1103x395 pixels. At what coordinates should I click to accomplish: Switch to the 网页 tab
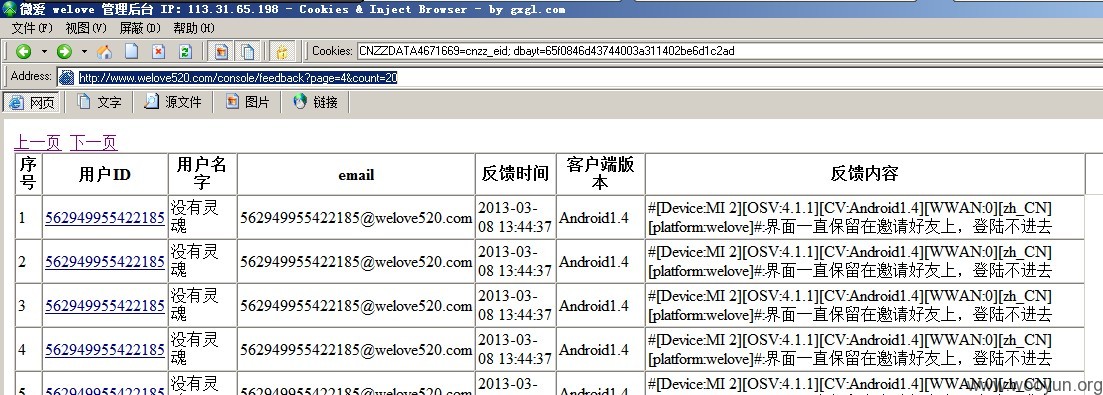tap(32, 102)
